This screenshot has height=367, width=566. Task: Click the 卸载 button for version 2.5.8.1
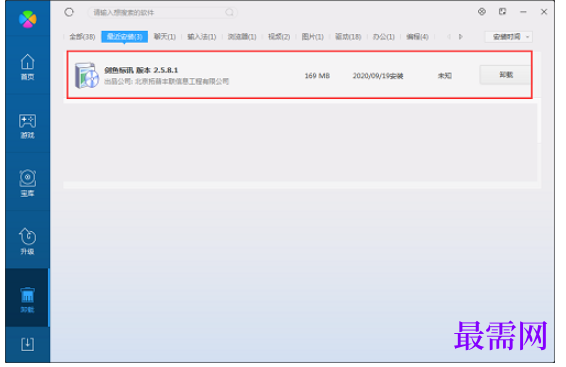tap(505, 75)
